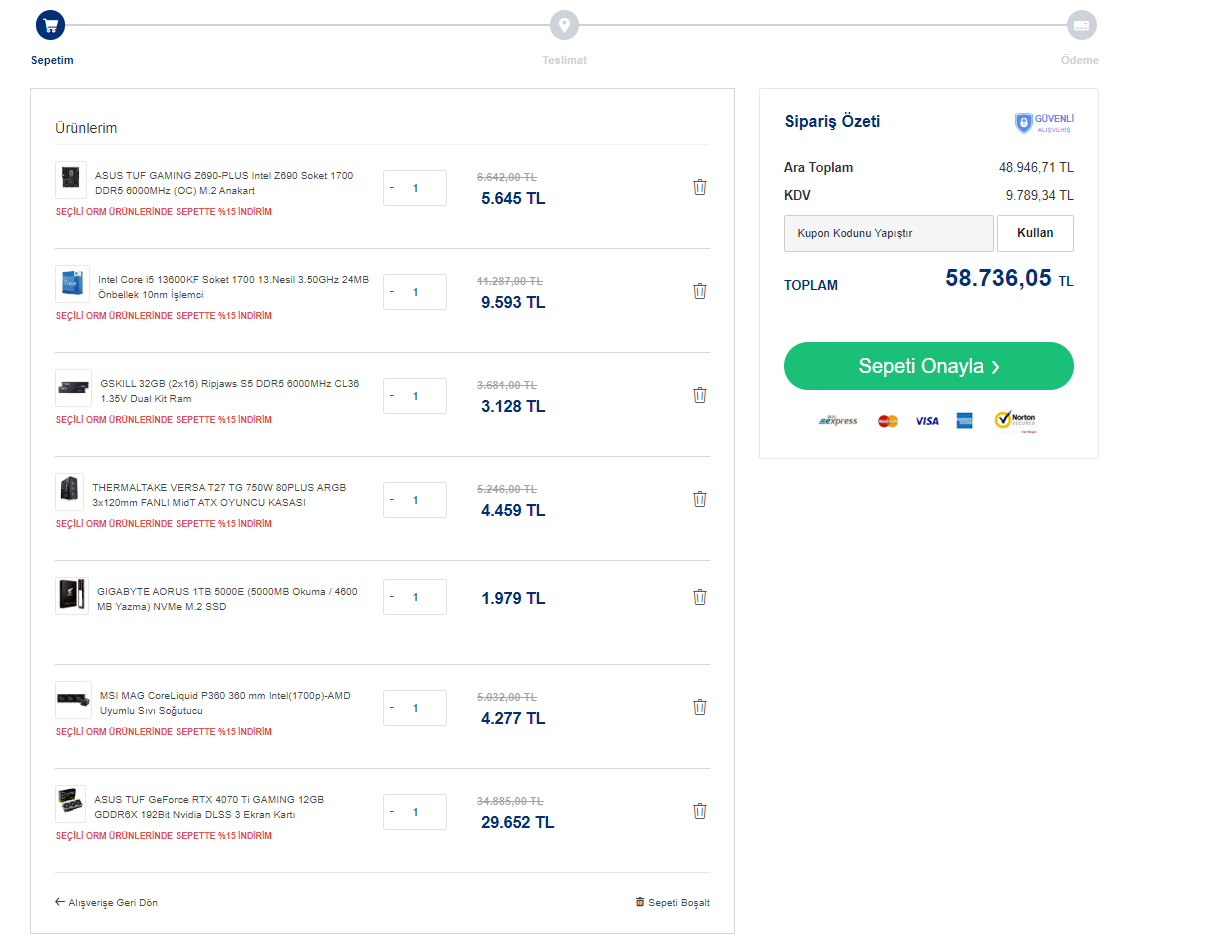Delete the ASUS RTX 4070 Ti card
1224x946 pixels.
[x=700, y=811]
